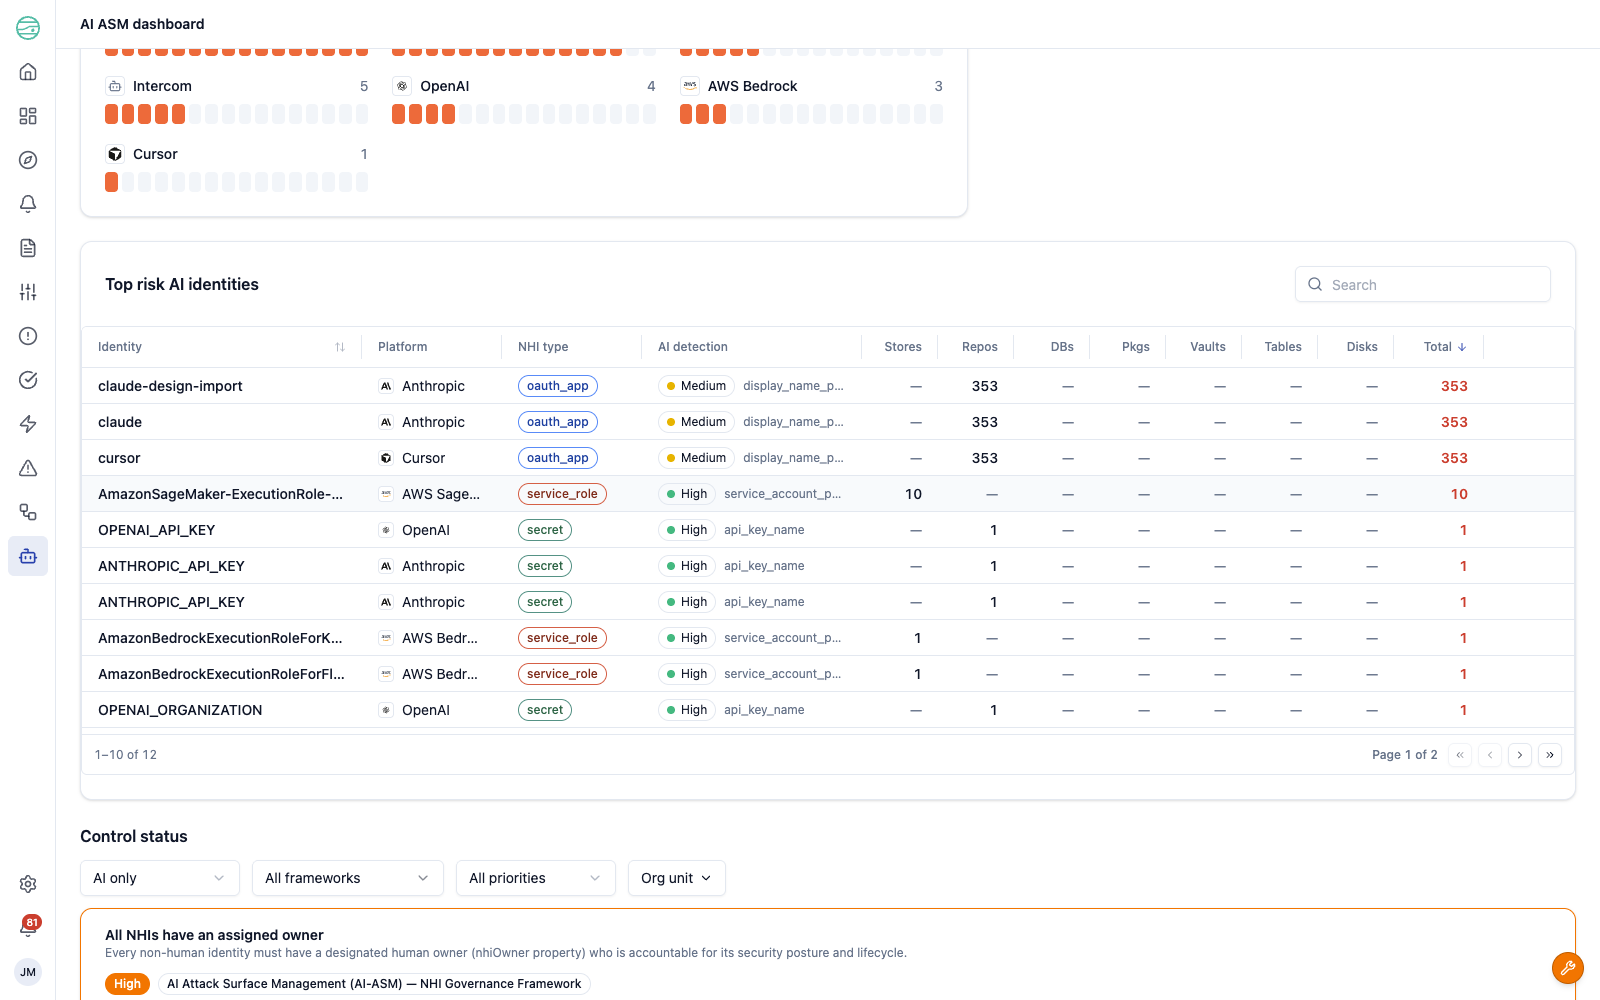Open the circled exclamation icon in sidebar
This screenshot has height=1000, width=1600.
pos(28,336)
